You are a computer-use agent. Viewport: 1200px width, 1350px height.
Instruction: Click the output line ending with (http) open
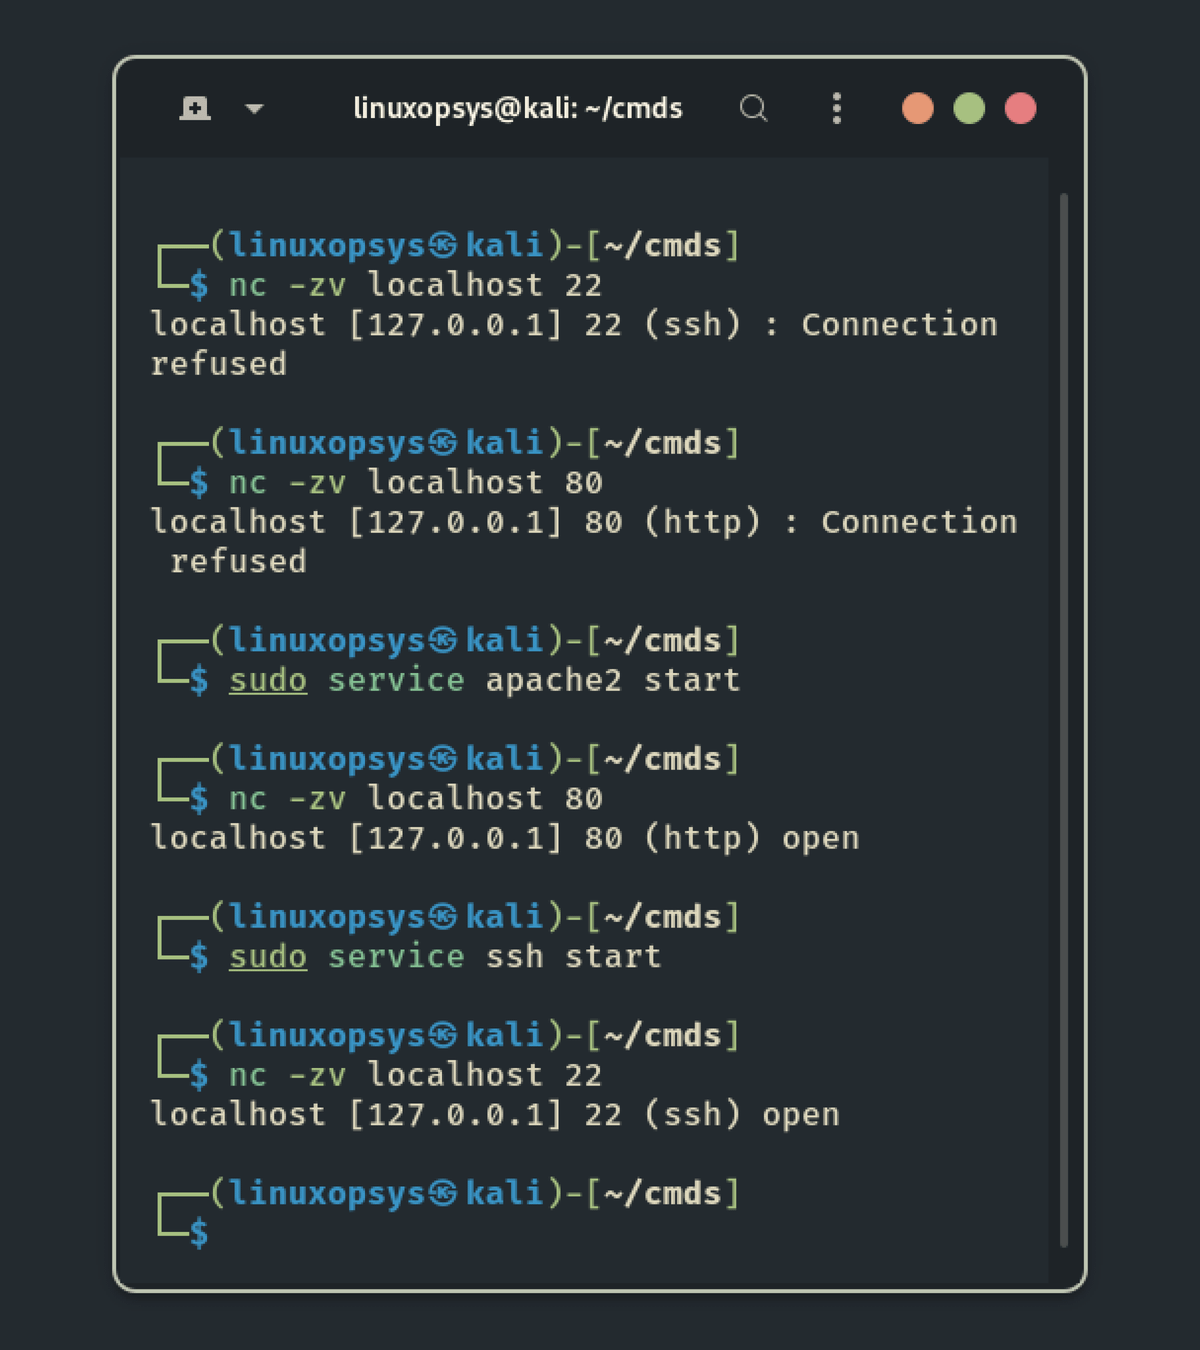tap(504, 838)
